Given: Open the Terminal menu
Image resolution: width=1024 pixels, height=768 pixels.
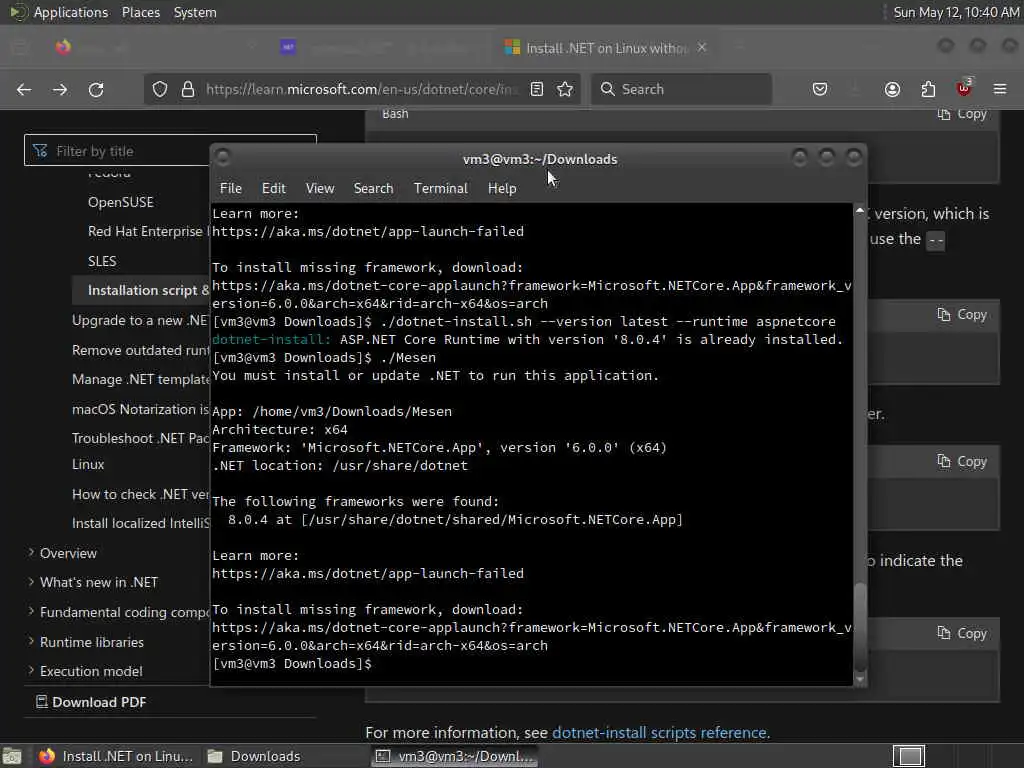Looking at the screenshot, I should click(x=441, y=188).
